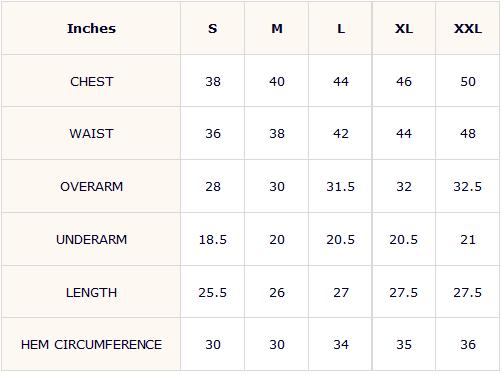Click hem circumference value 35 for XL

click(404, 344)
